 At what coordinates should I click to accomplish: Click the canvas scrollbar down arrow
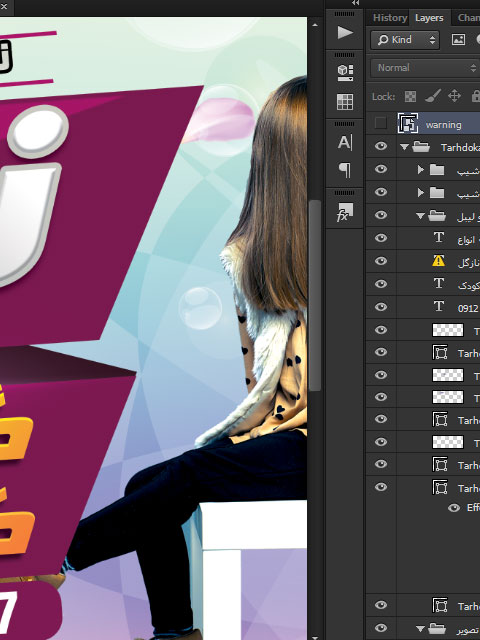pos(315,637)
